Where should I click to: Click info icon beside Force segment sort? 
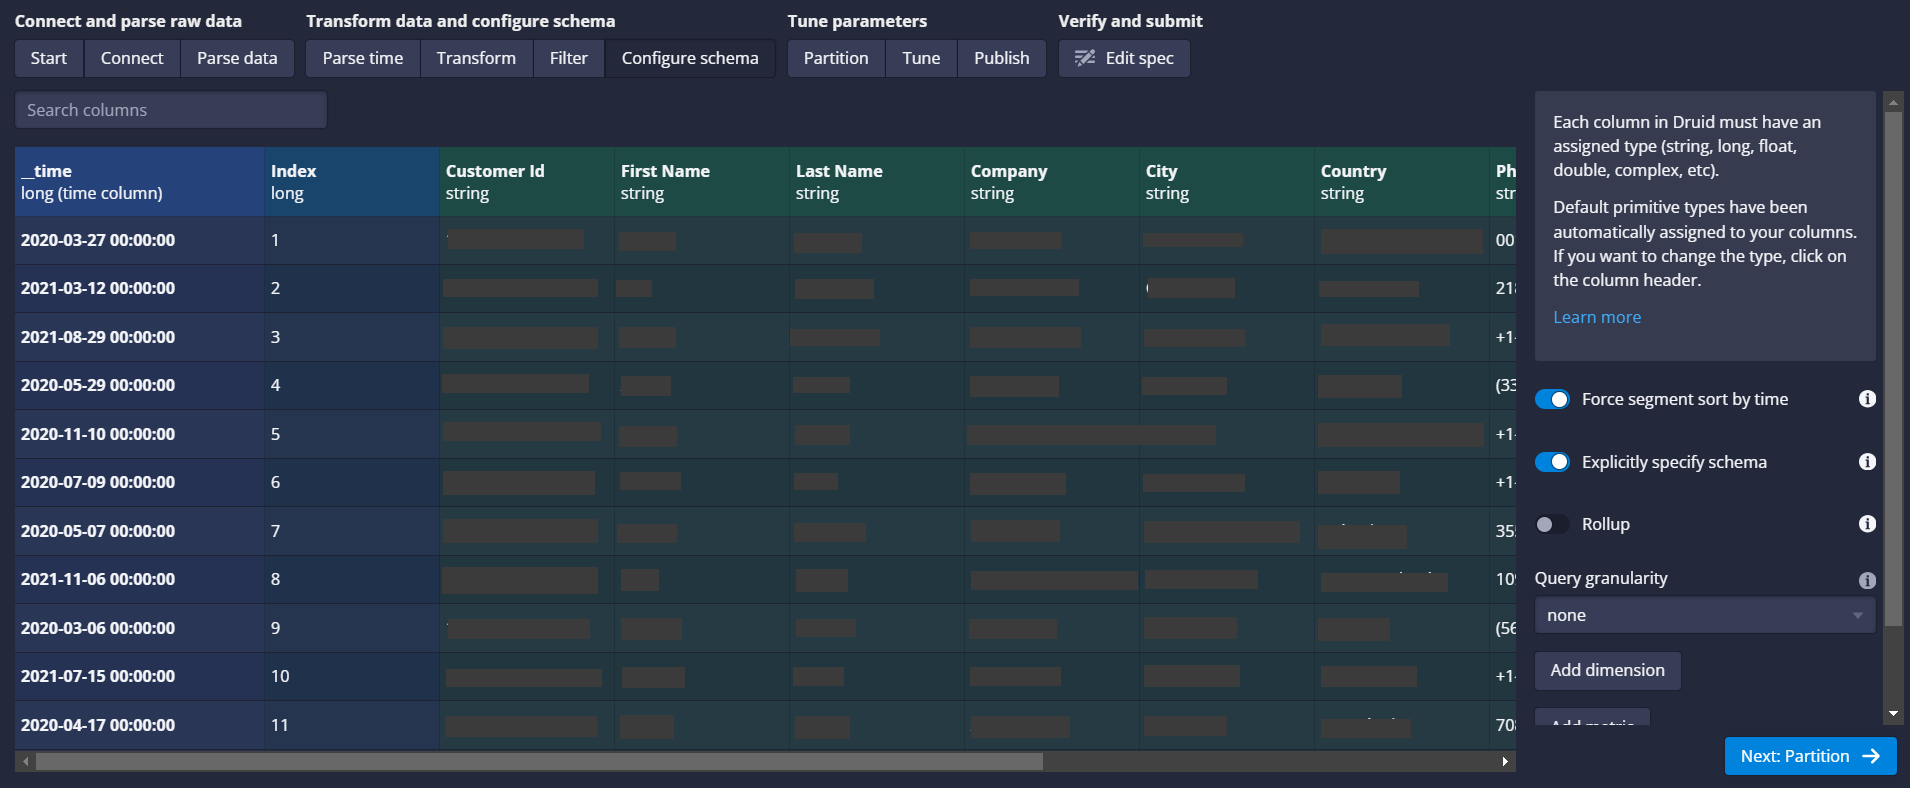(1866, 399)
